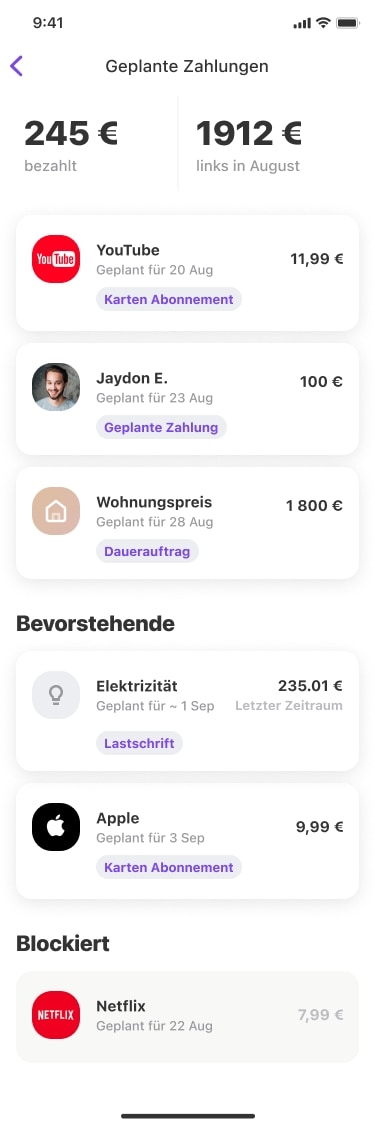
Task: Check the battery icon in status bar
Action: tap(348, 23)
